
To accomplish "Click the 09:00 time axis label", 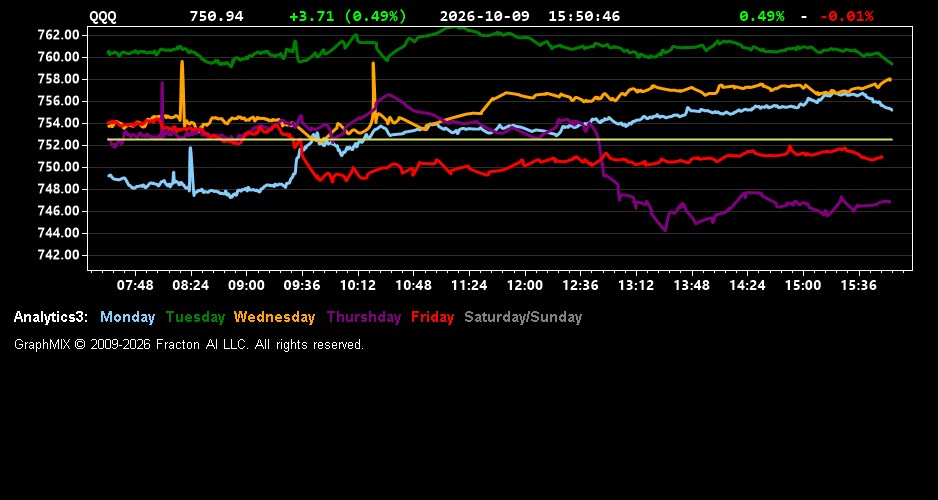I will [x=246, y=285].
